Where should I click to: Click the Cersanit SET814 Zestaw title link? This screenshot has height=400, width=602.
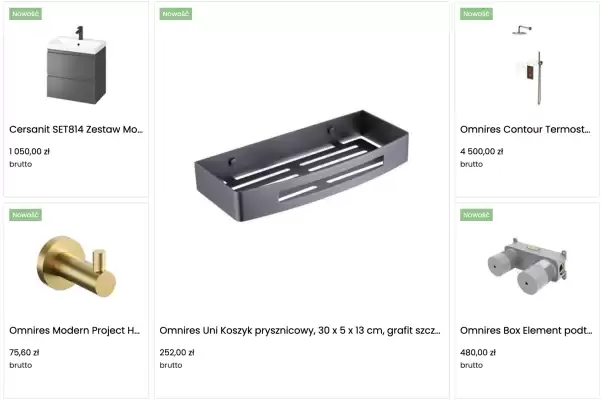pos(77,130)
